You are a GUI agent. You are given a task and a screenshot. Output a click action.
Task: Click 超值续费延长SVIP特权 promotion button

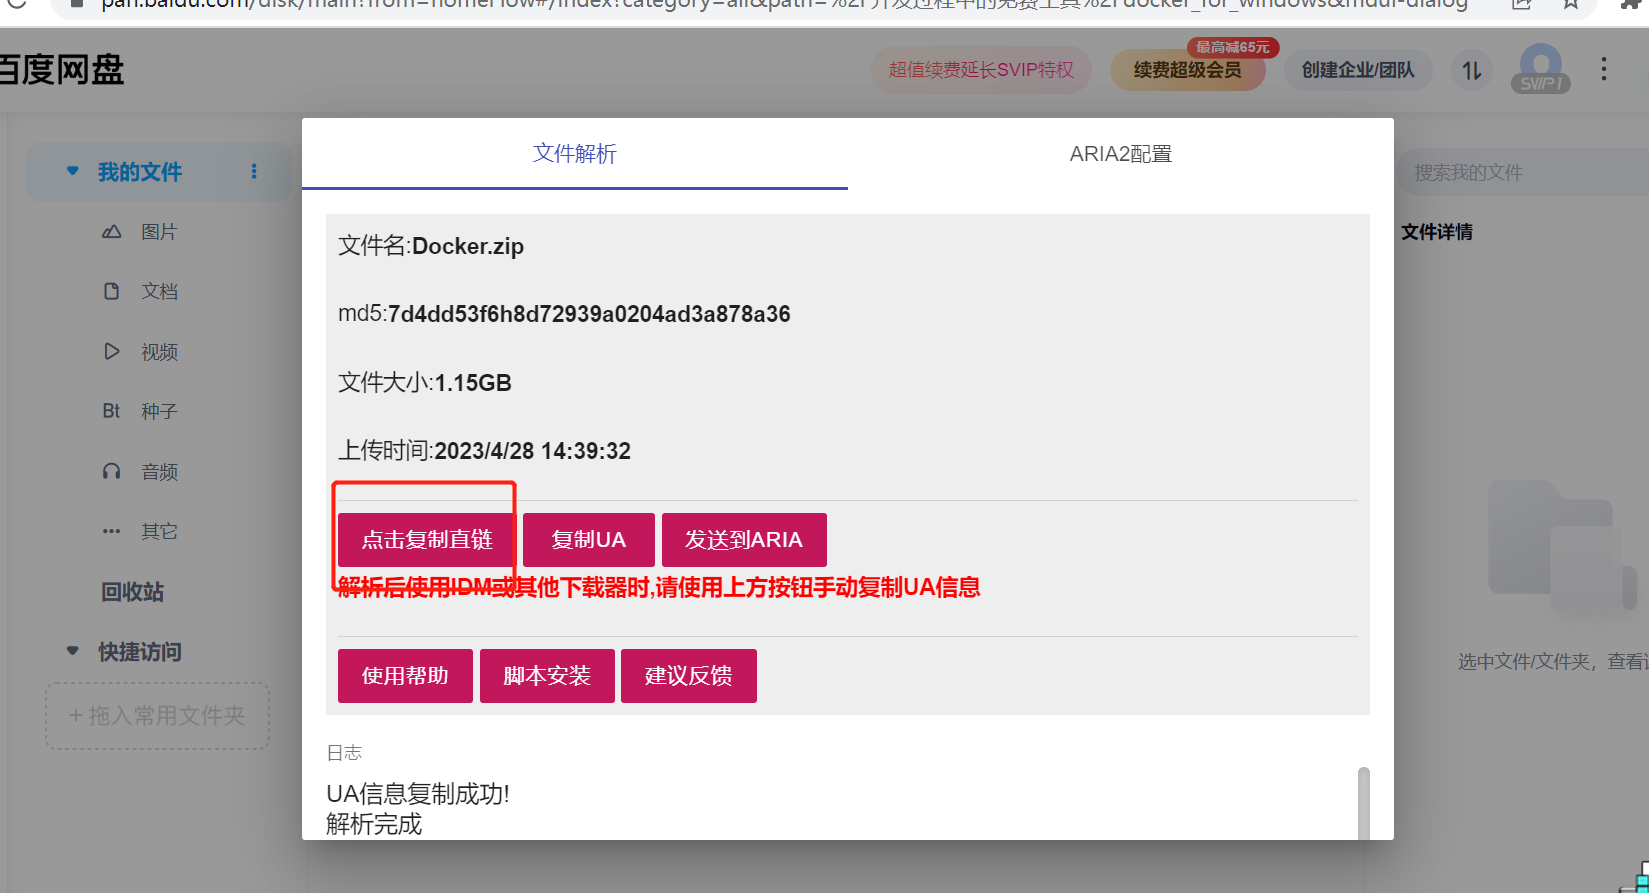981,70
